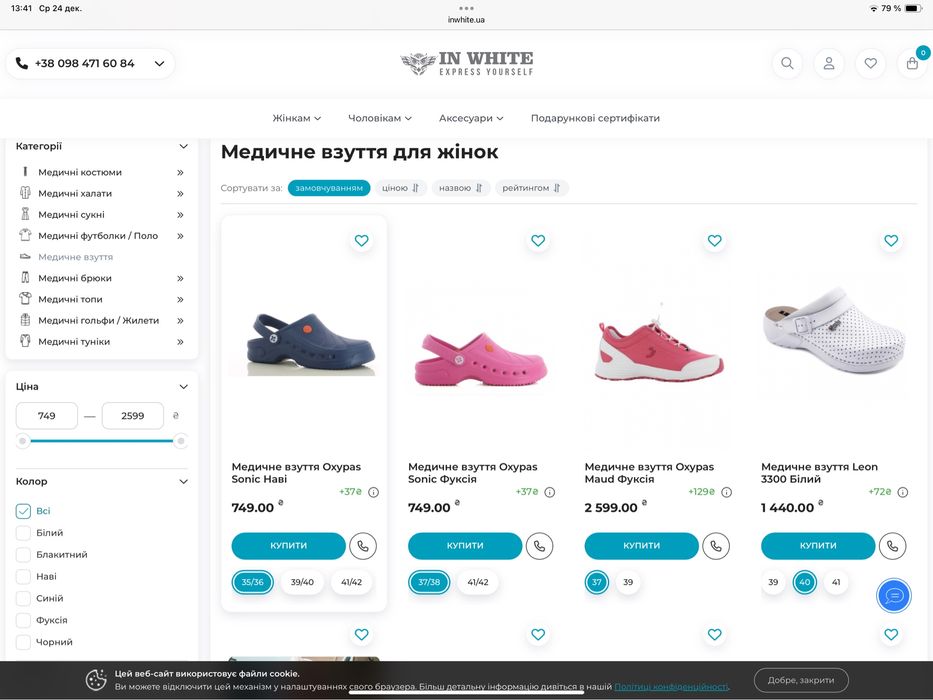Viewport: 933px width, 700px height.
Task: Click the minimum price slider handle
Action: [x=23, y=441]
